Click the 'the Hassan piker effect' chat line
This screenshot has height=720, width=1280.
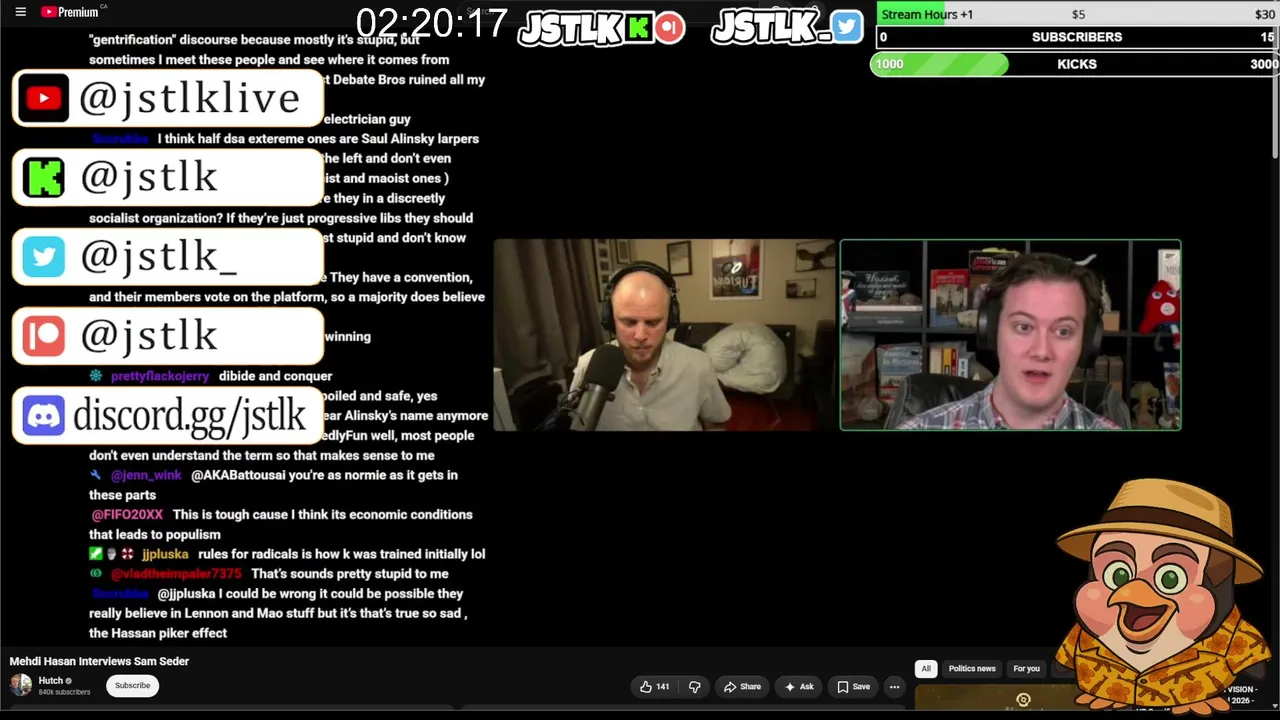pos(158,633)
